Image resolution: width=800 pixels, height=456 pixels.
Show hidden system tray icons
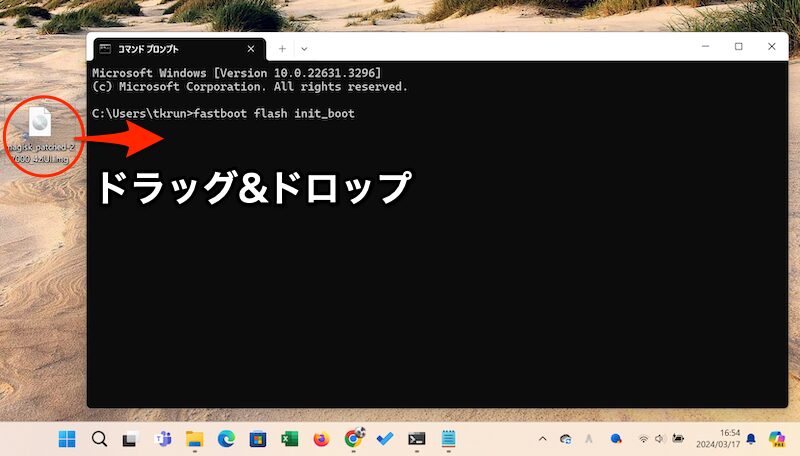pyautogui.click(x=543, y=439)
